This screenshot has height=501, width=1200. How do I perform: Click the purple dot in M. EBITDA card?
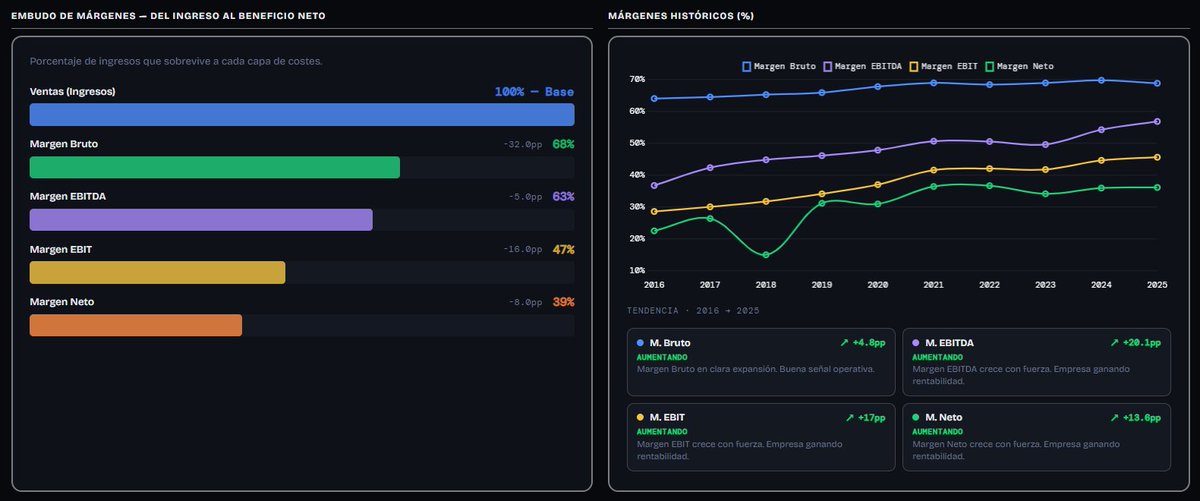pyautogui.click(x=916, y=343)
